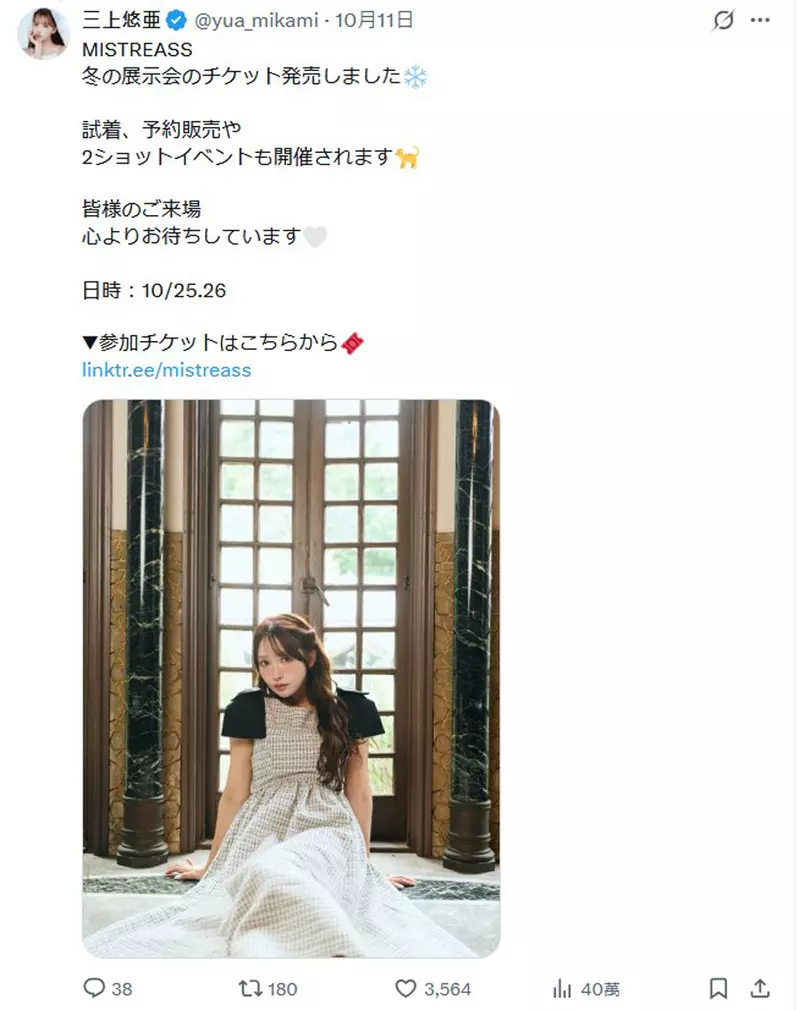Viewport: 799px width, 1010px height.
Task: Open the reply comment icon
Action: pyautogui.click(x=94, y=987)
